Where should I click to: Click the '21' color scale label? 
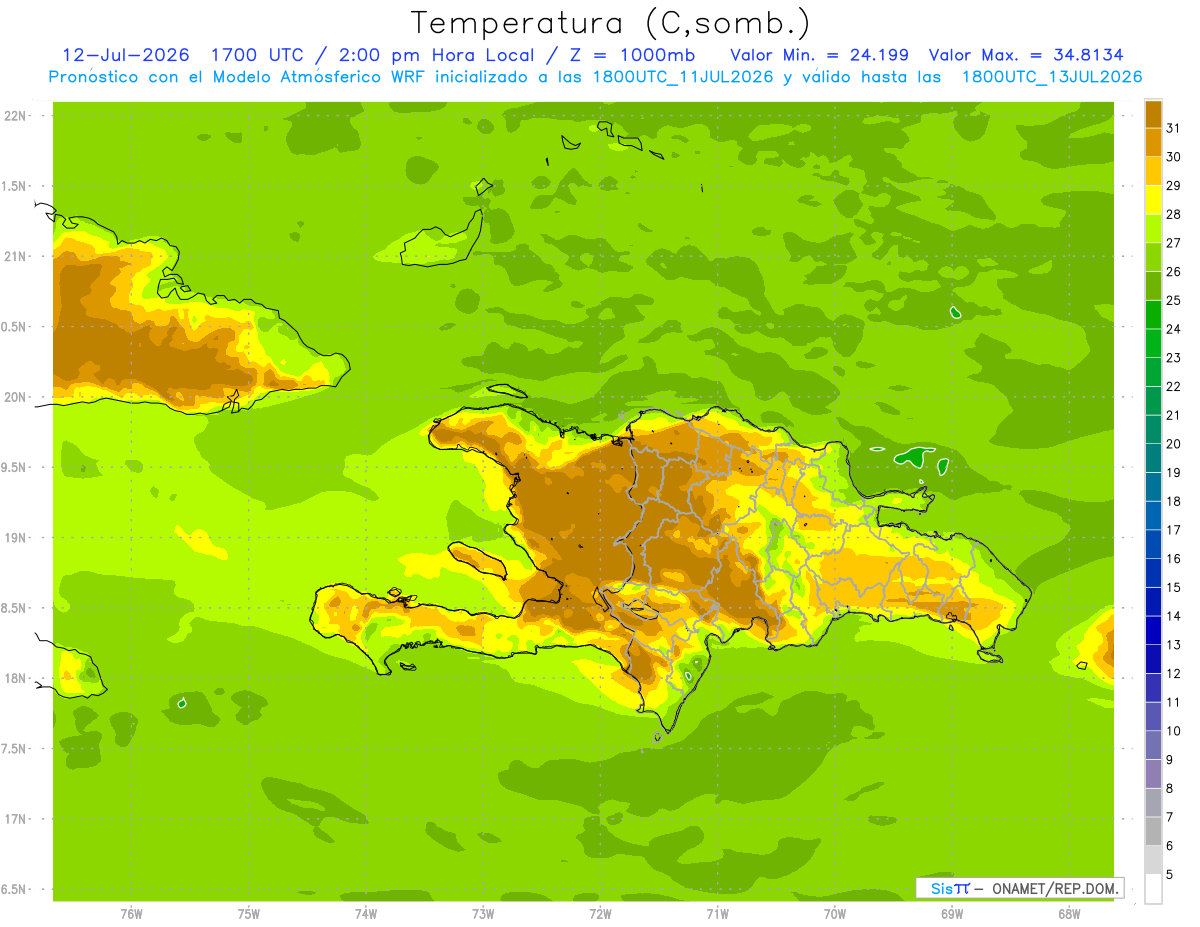(x=1173, y=415)
